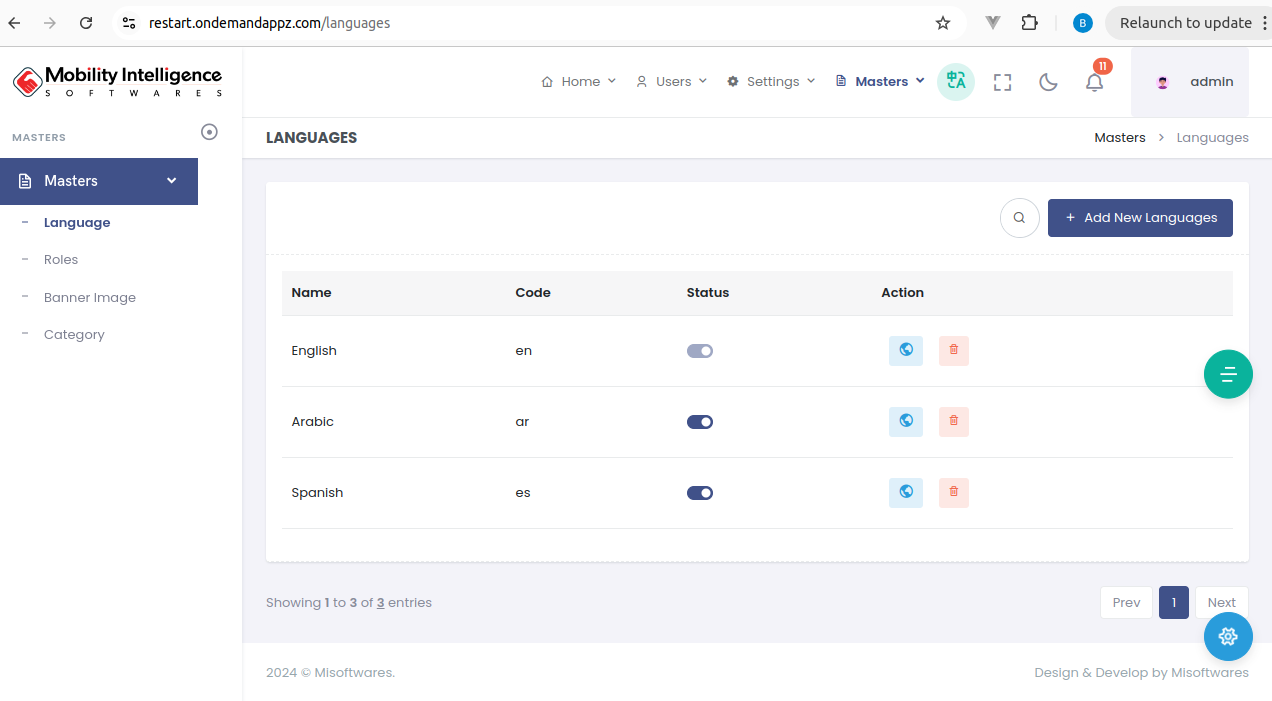The width and height of the screenshot is (1272, 701).
Task: Delete the Arabic language with trash icon
Action: 953,422
